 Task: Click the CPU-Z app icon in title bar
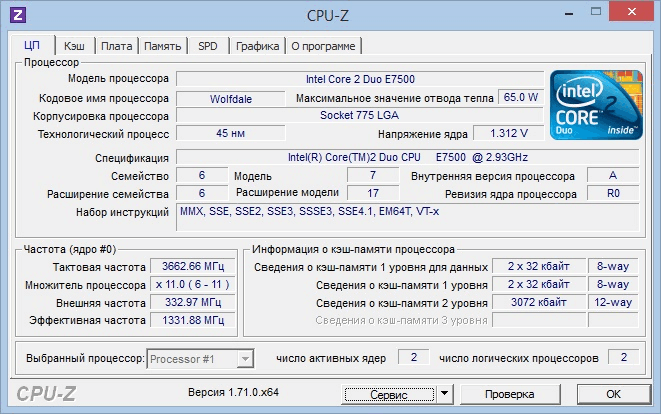tap(18, 15)
